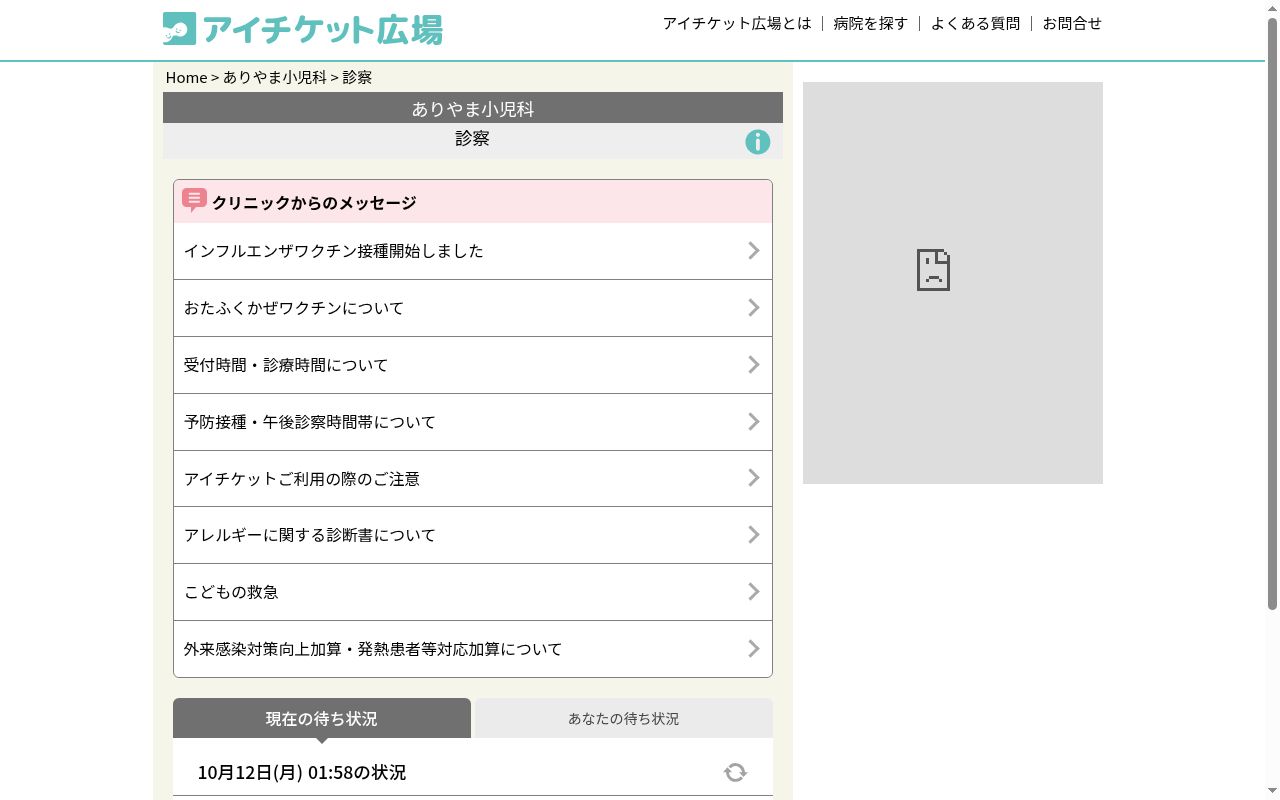Open アレルギーに関する診断書について message
1280x800 pixels.
click(x=473, y=535)
